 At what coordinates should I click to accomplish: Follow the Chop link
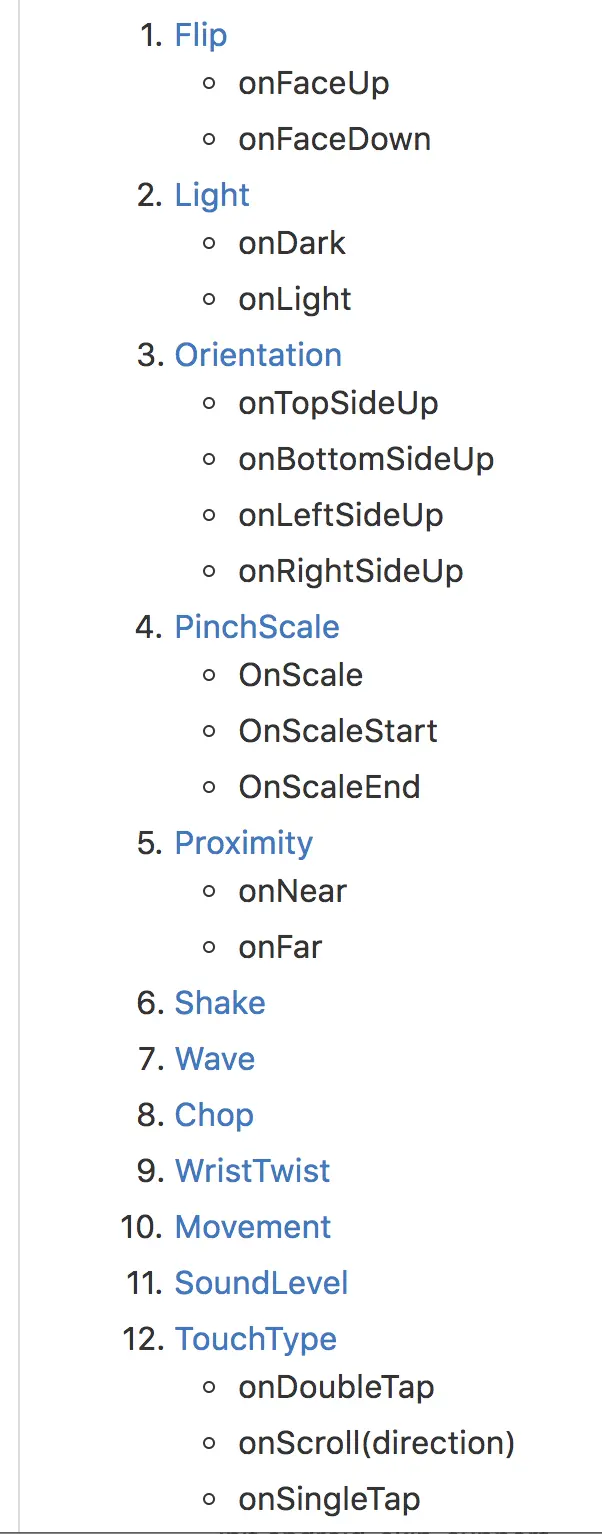click(214, 1115)
